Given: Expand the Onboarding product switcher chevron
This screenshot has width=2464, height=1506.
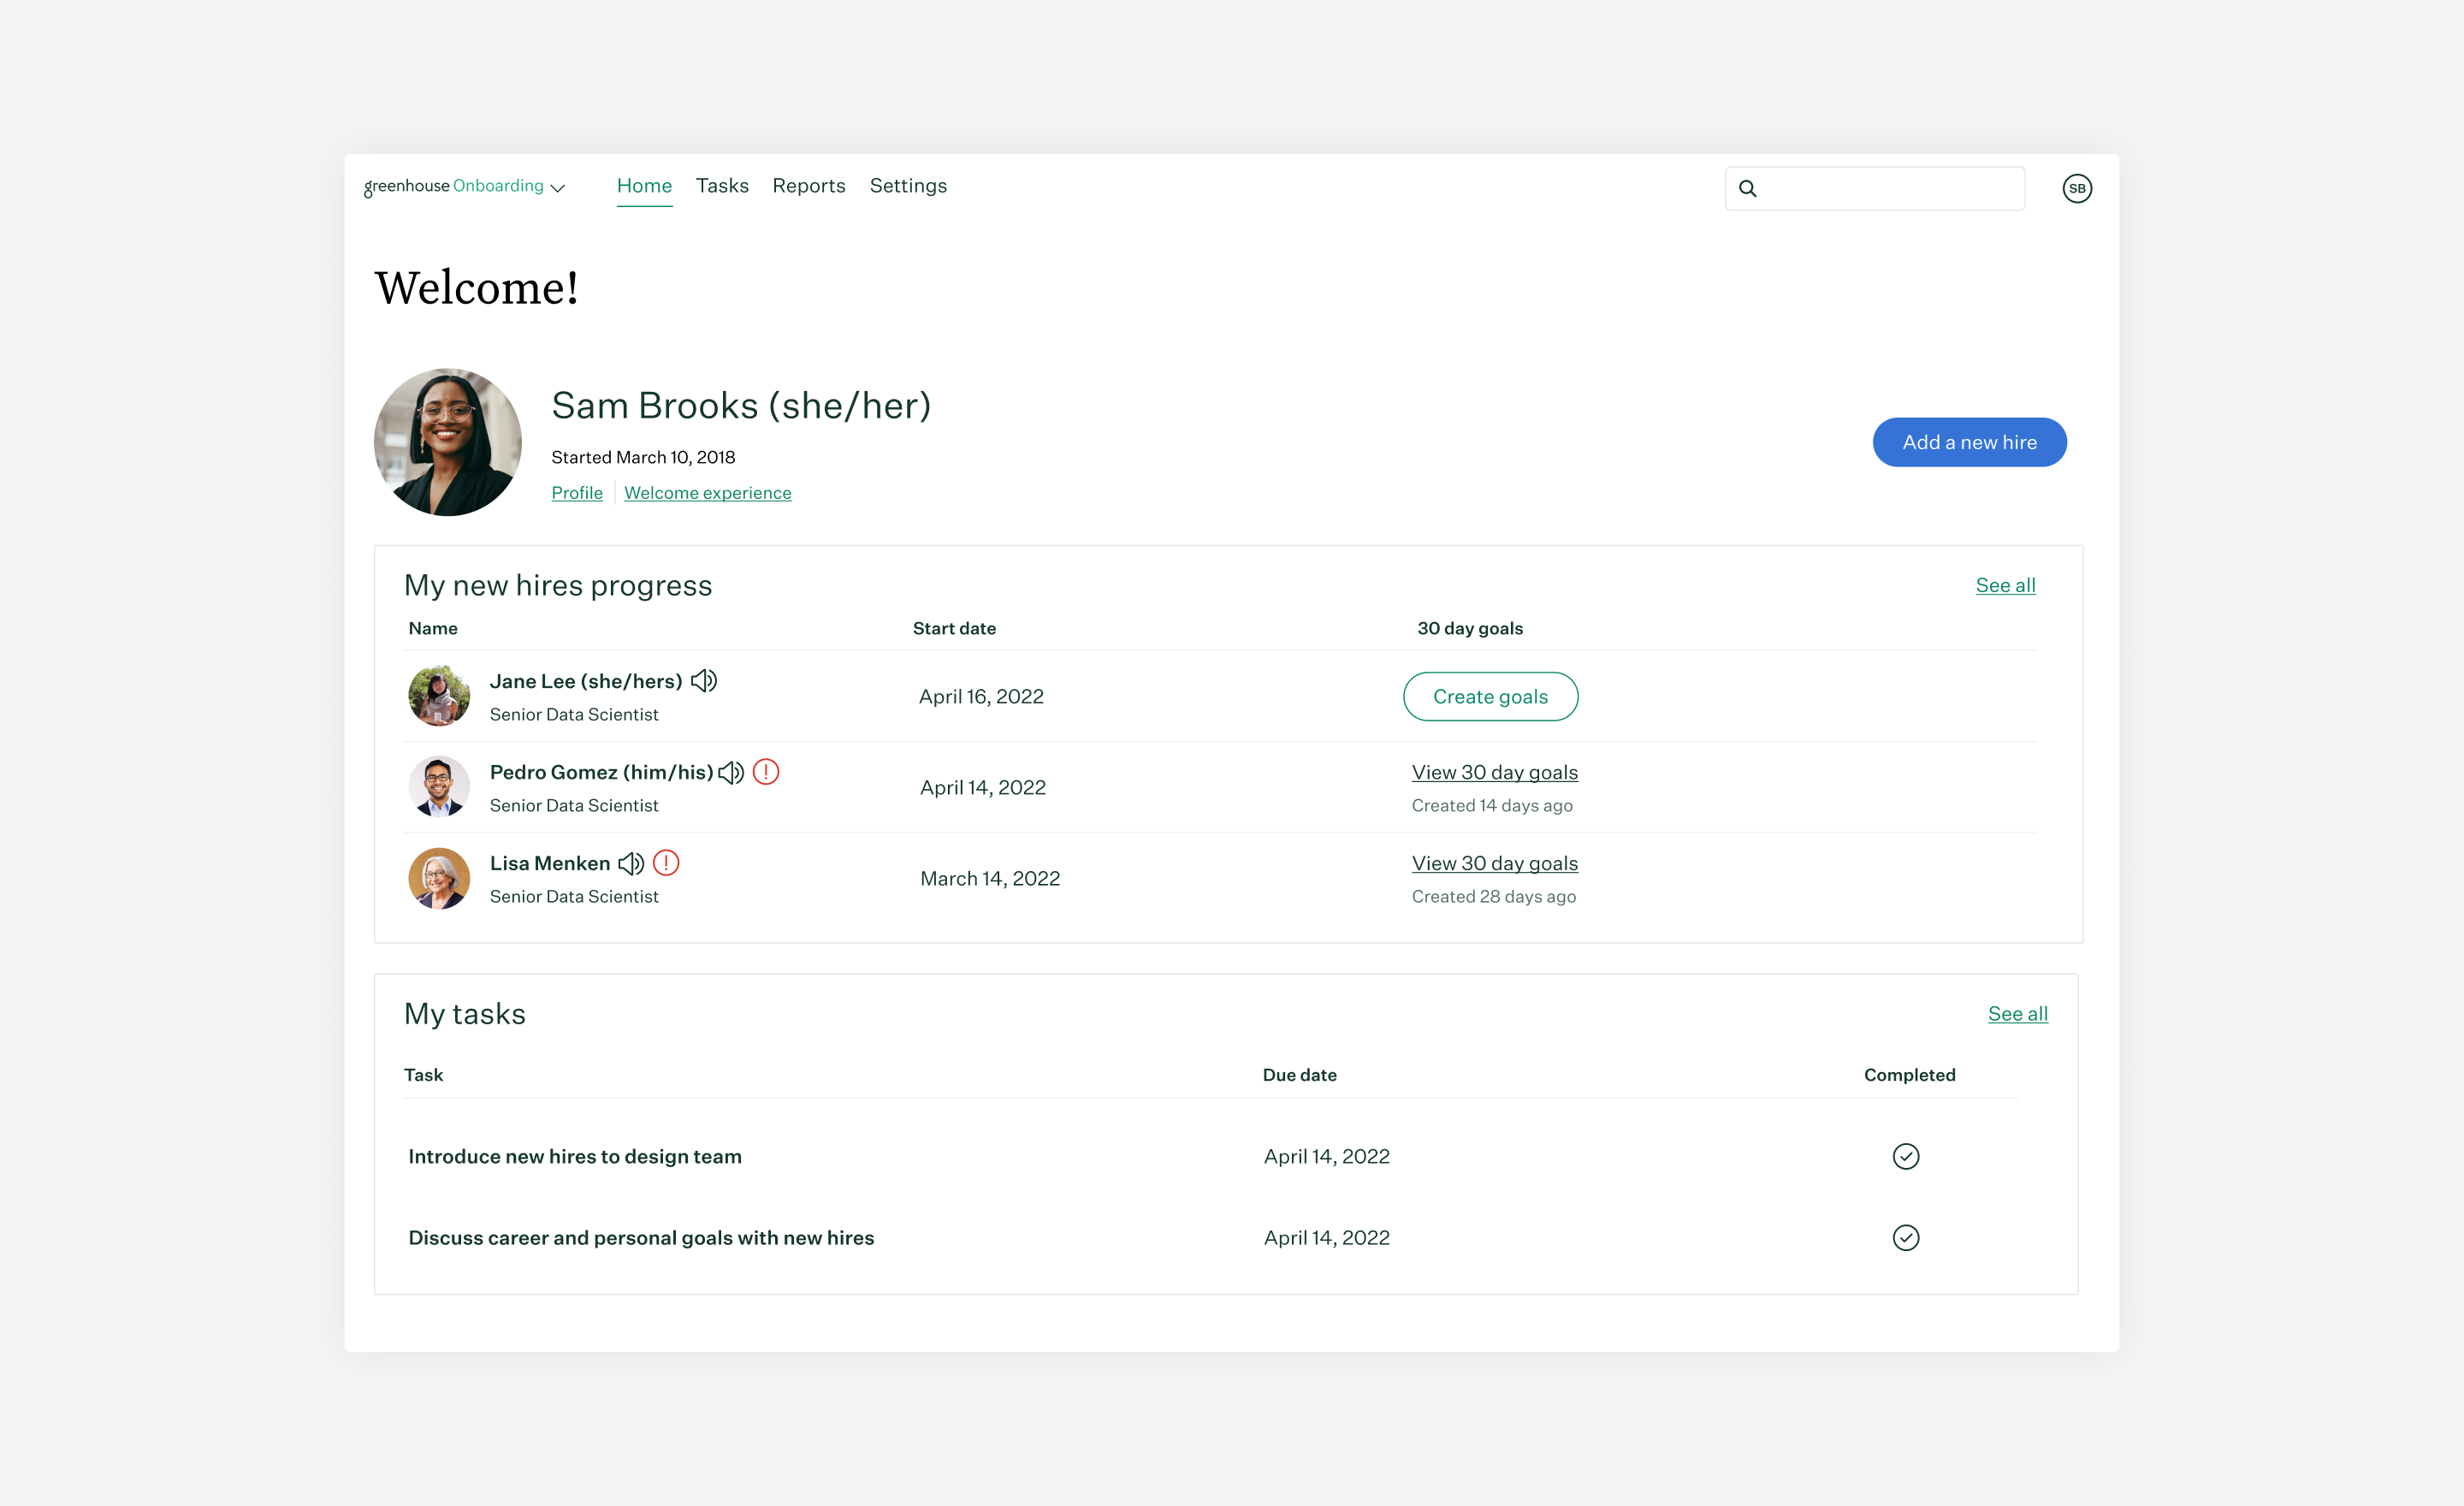Looking at the screenshot, I should pyautogui.click(x=558, y=188).
